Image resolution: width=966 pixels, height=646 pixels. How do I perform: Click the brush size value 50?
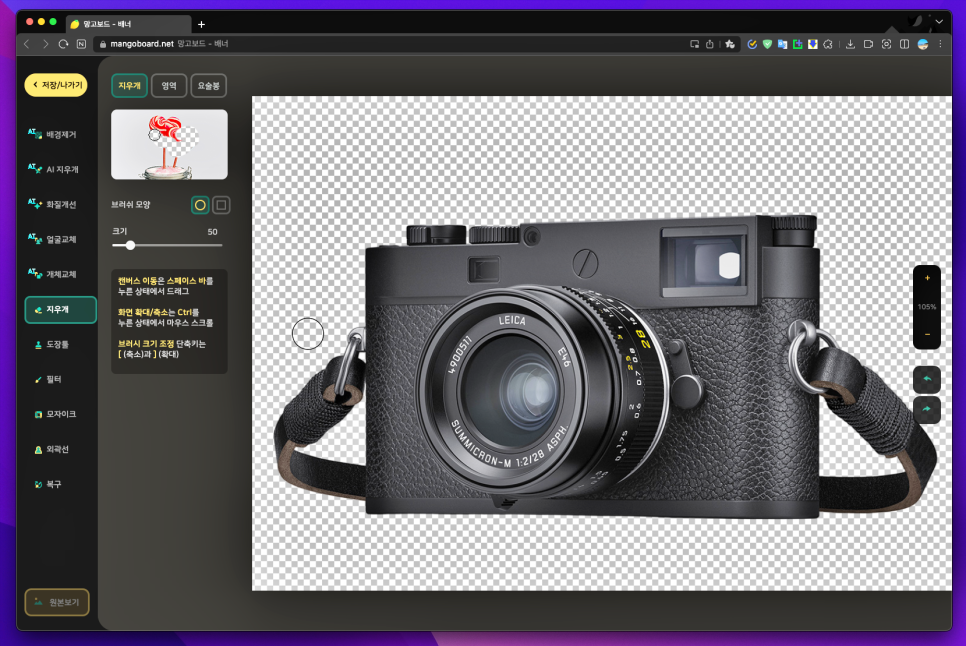(213, 232)
